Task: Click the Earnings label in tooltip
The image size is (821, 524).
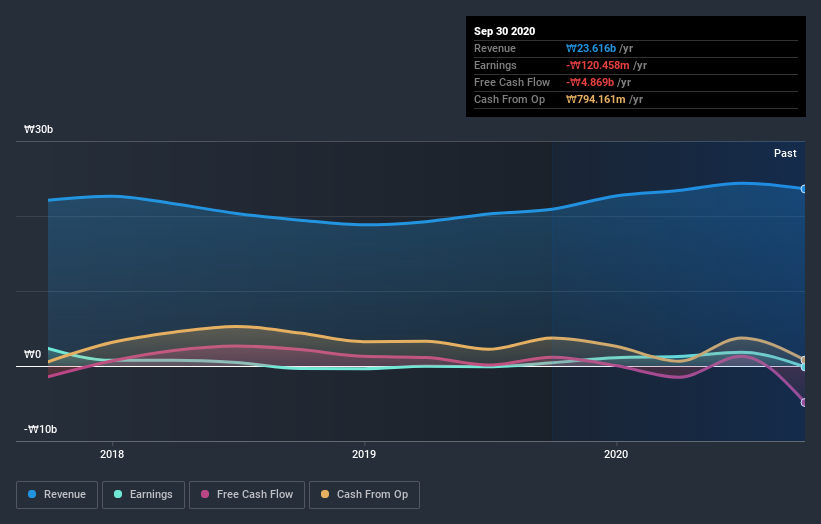Action: click(x=495, y=65)
